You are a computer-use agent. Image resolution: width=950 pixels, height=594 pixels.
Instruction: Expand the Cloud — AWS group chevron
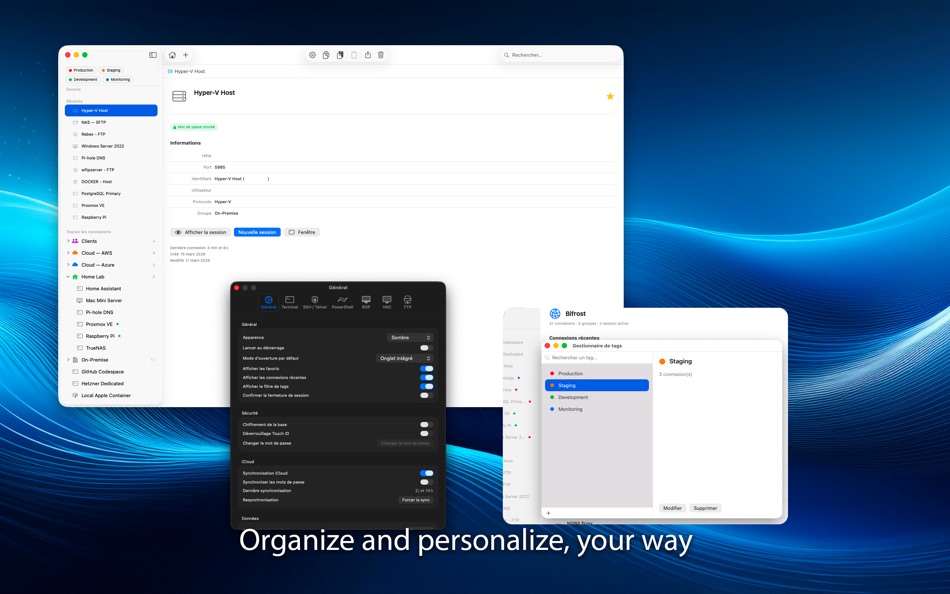(68, 253)
